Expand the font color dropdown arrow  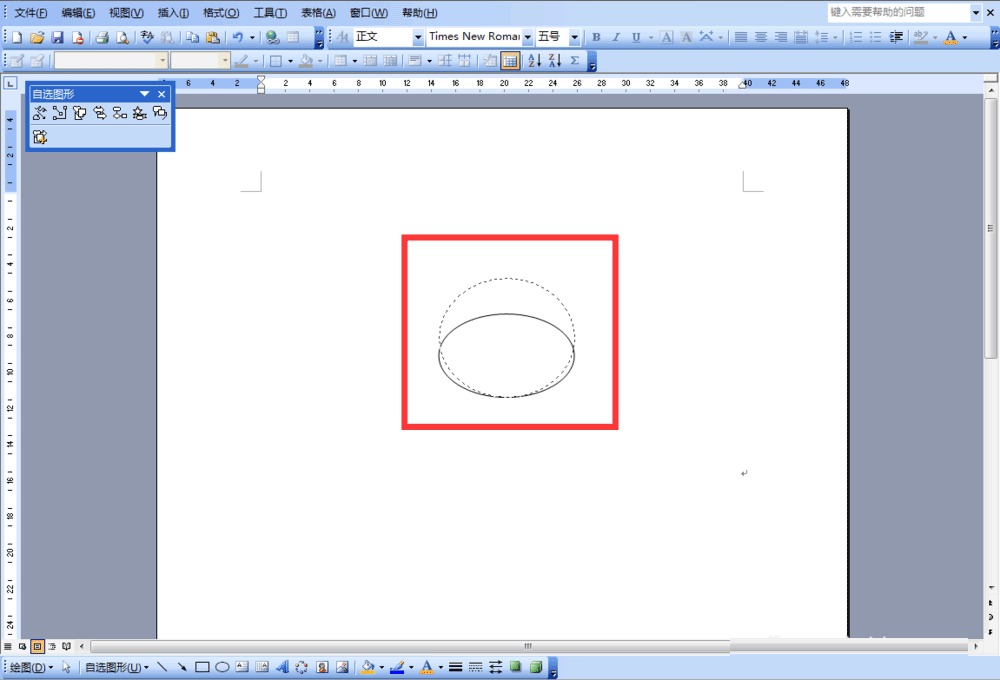pos(964,38)
